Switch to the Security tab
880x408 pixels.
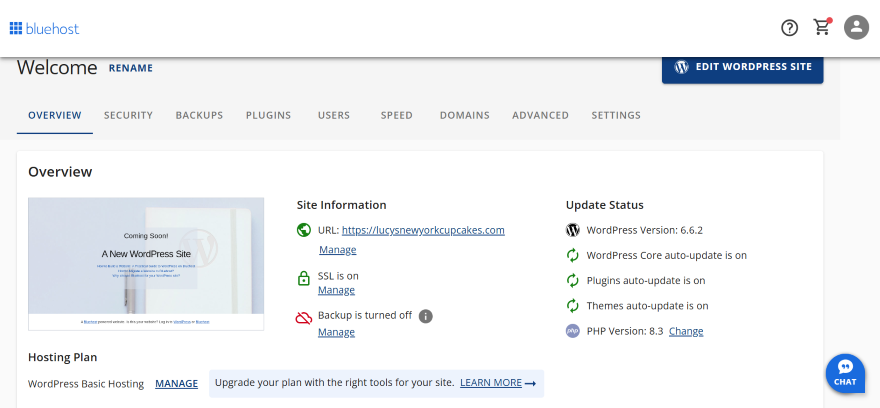coord(129,116)
